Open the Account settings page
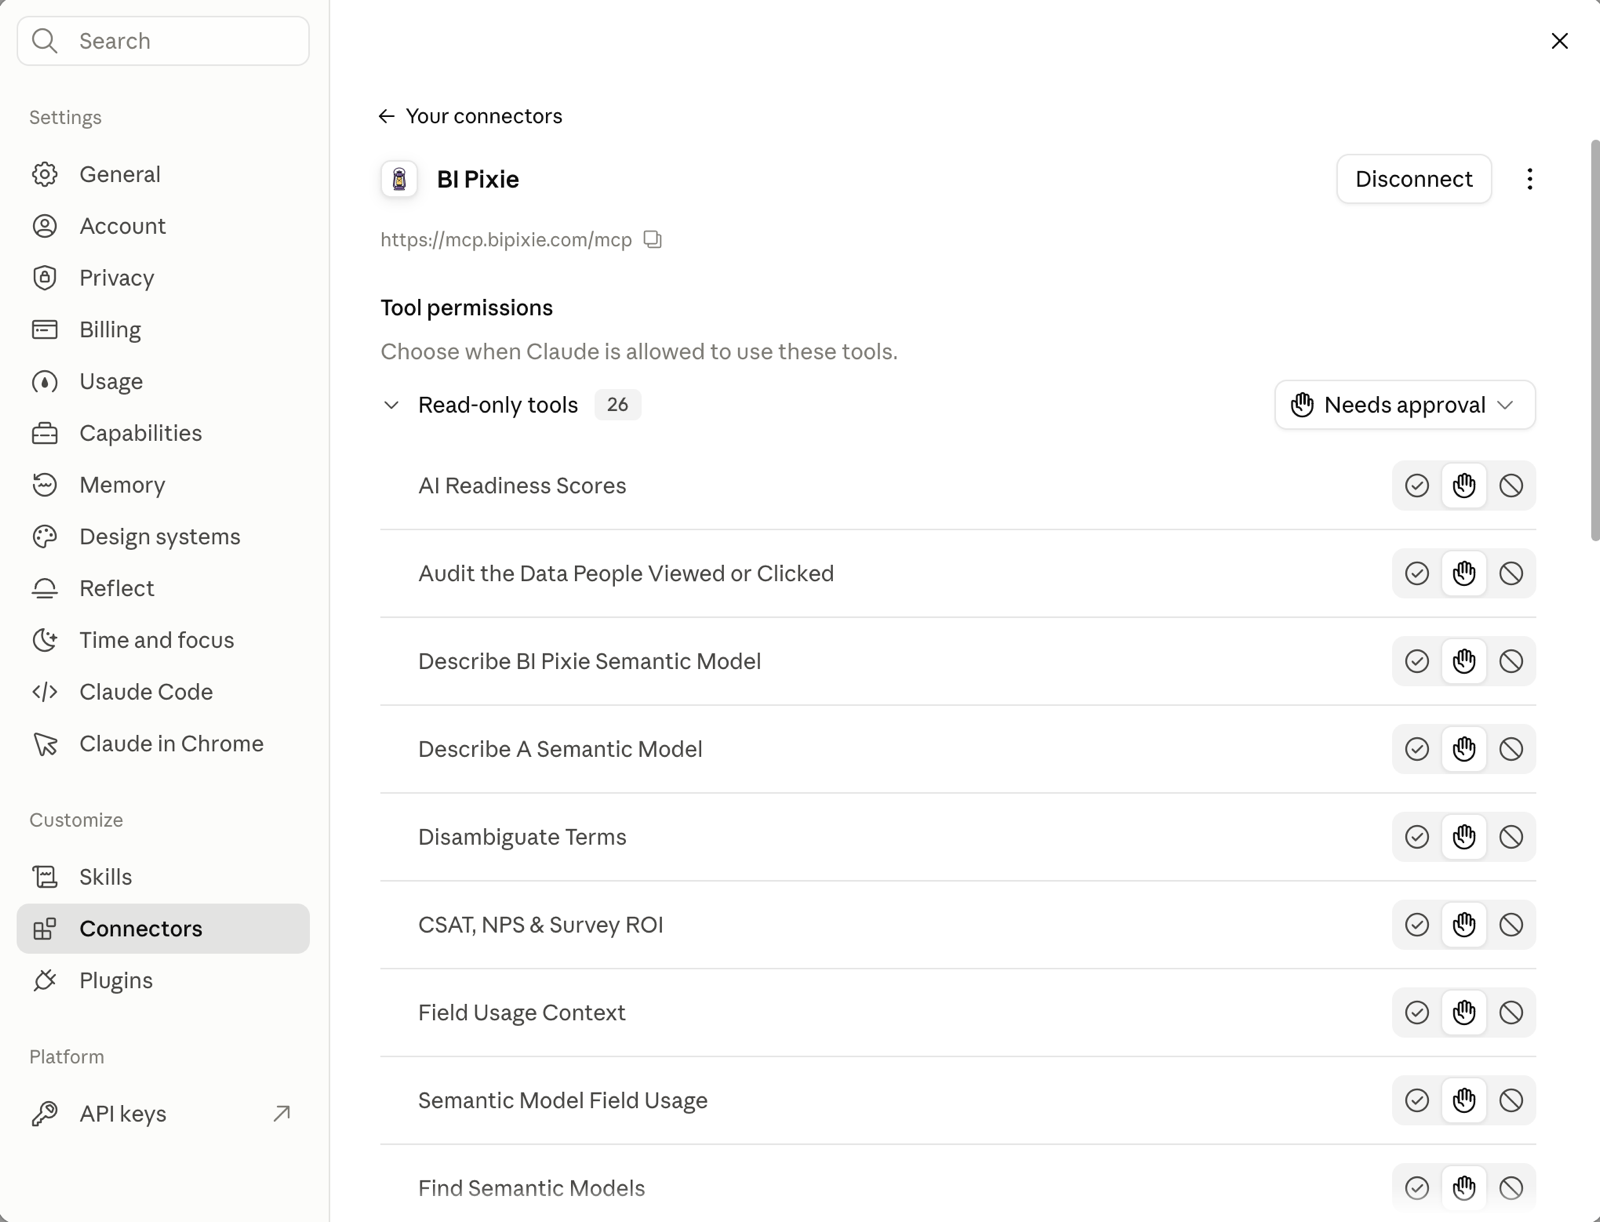The width and height of the screenshot is (1600, 1222). [x=163, y=226]
